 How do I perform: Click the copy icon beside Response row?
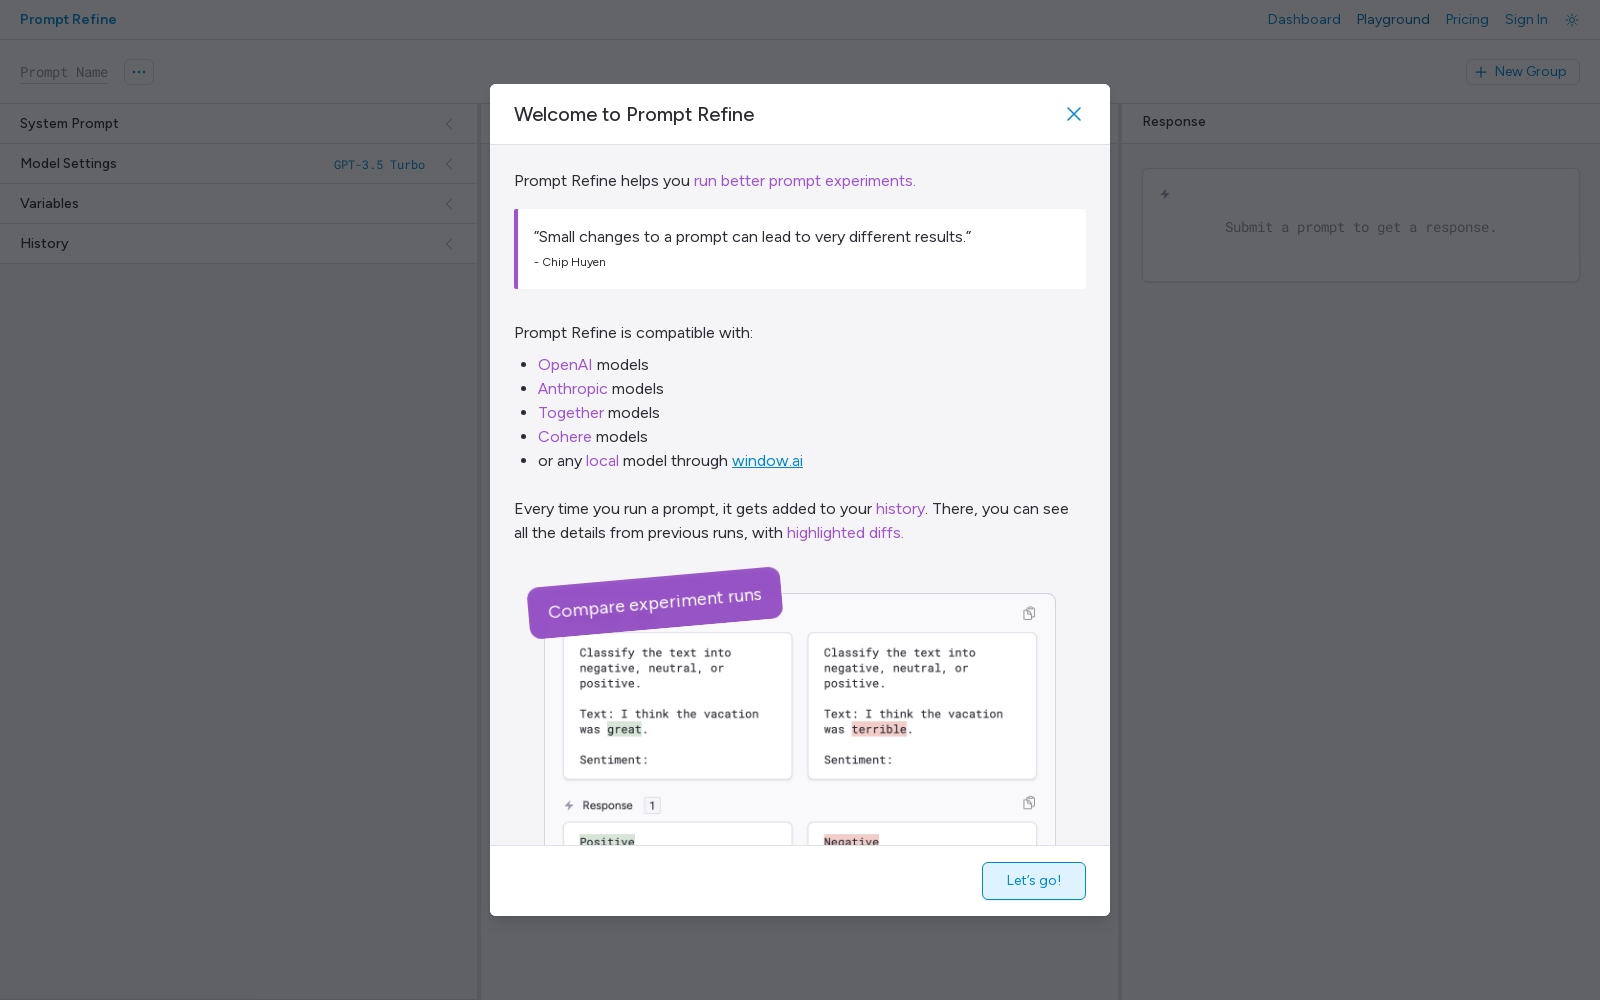pyautogui.click(x=1029, y=803)
